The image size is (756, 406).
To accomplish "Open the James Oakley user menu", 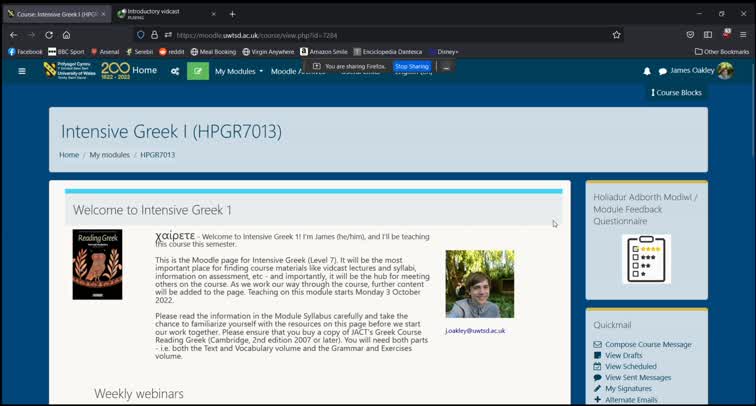I will pos(701,71).
